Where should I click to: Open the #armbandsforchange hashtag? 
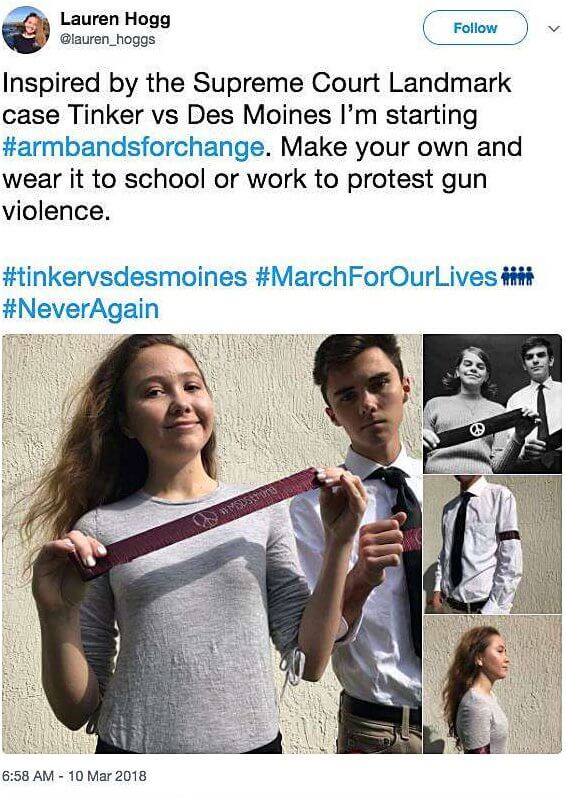[x=133, y=147]
